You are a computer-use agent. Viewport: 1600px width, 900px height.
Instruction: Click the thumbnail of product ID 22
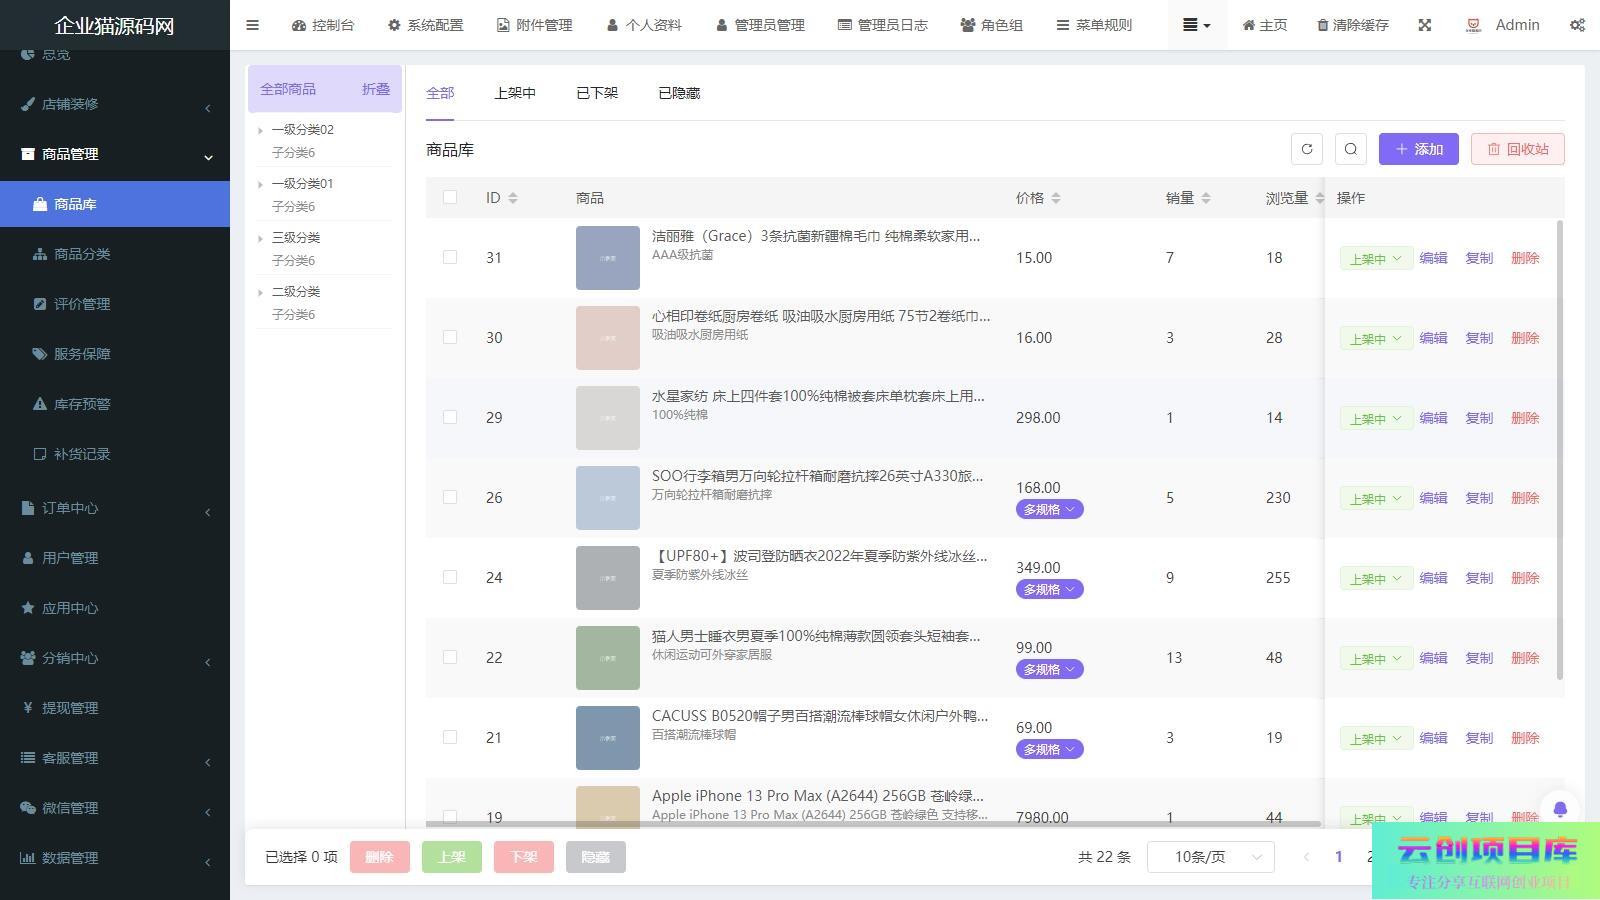(607, 657)
